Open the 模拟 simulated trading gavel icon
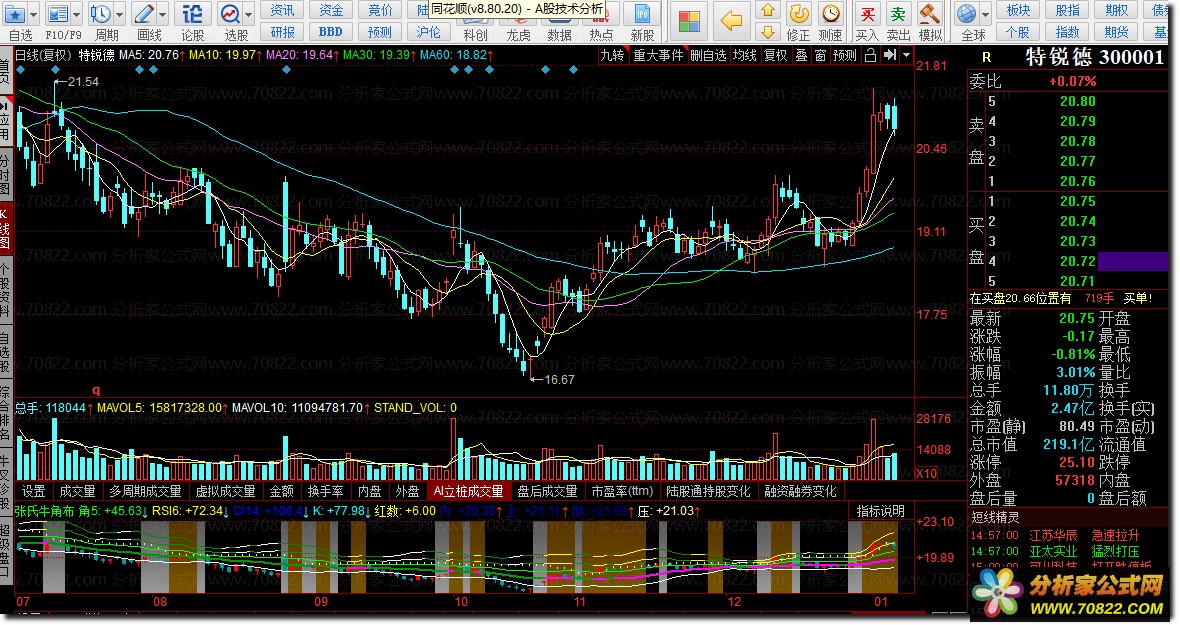 [x=930, y=14]
